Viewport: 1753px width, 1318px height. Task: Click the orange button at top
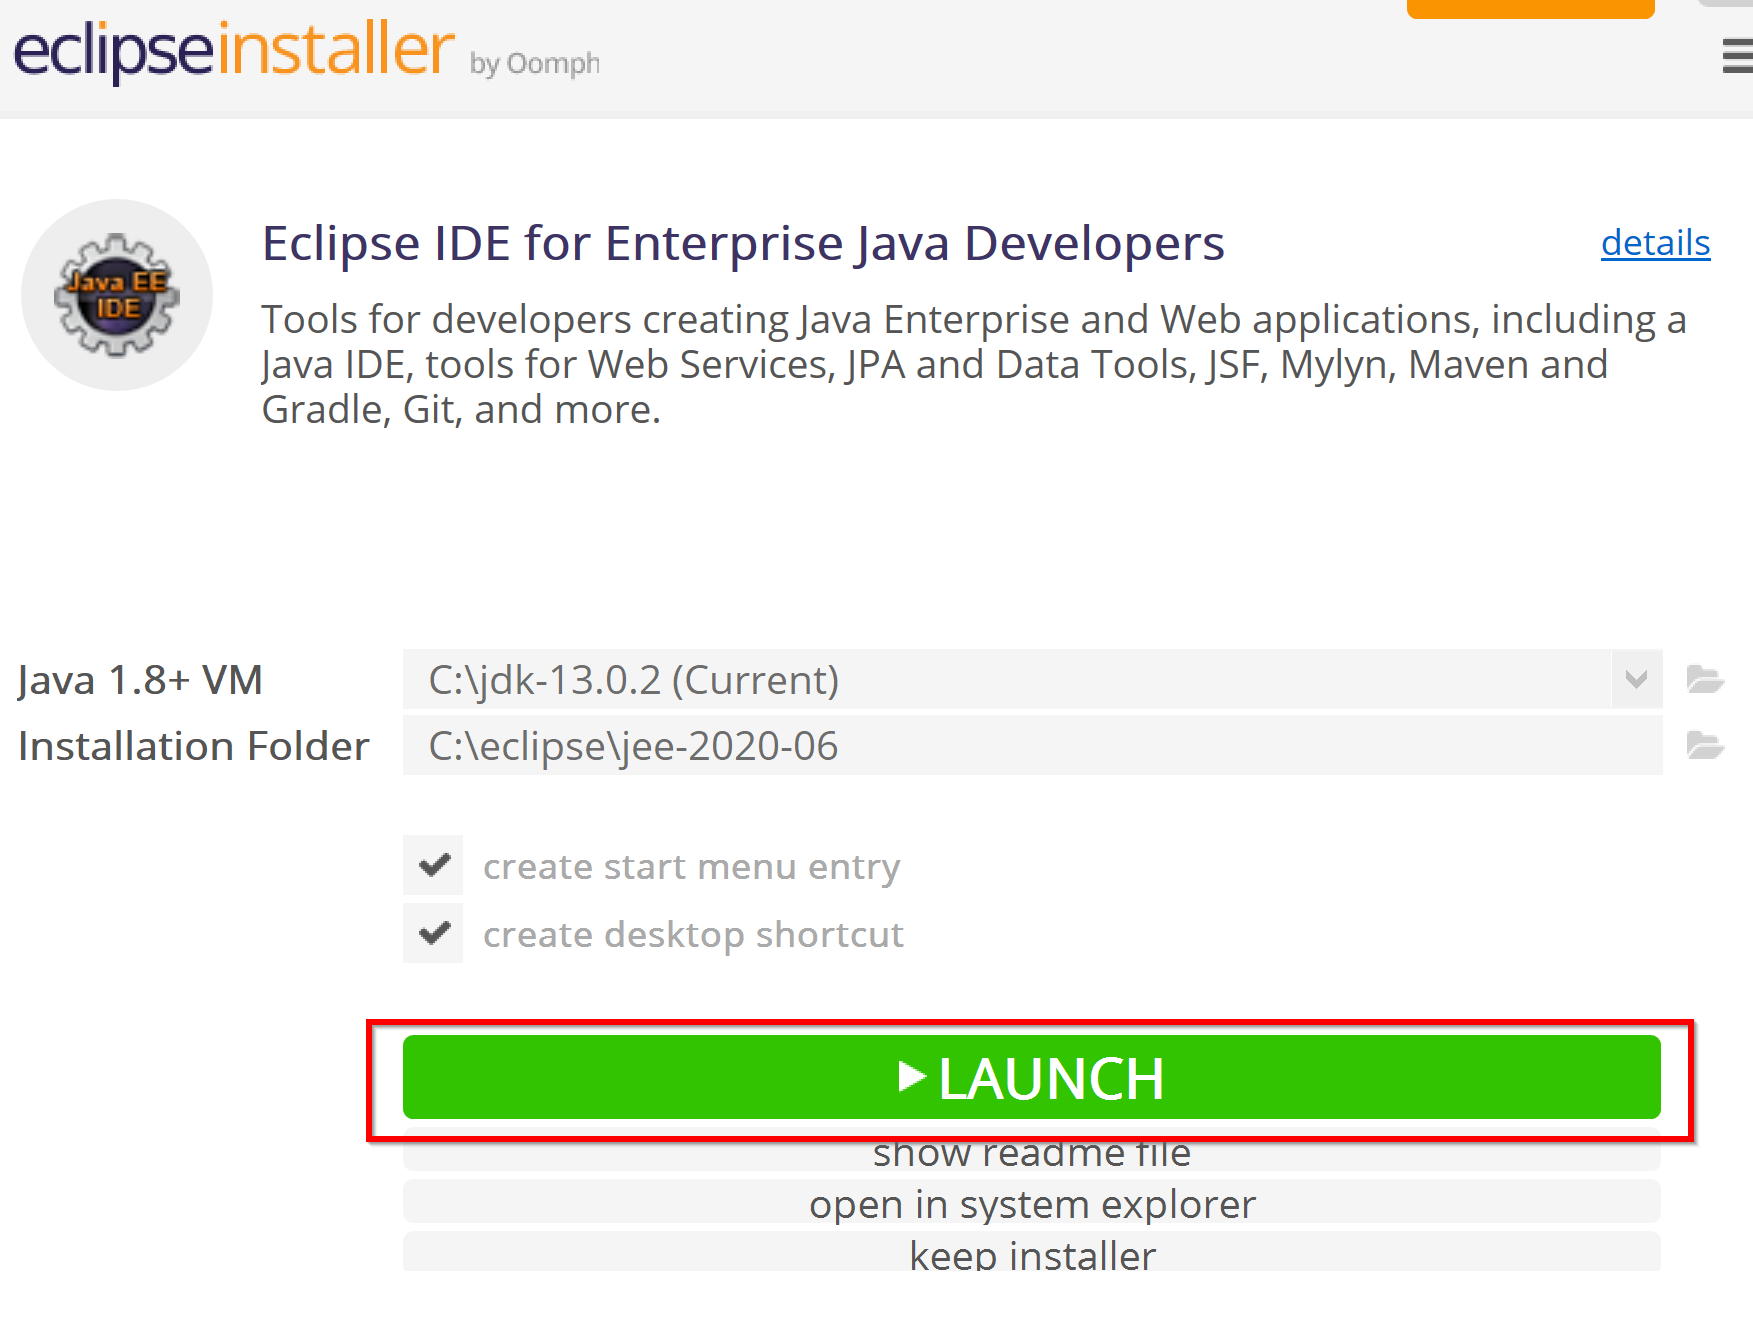coord(1530,9)
